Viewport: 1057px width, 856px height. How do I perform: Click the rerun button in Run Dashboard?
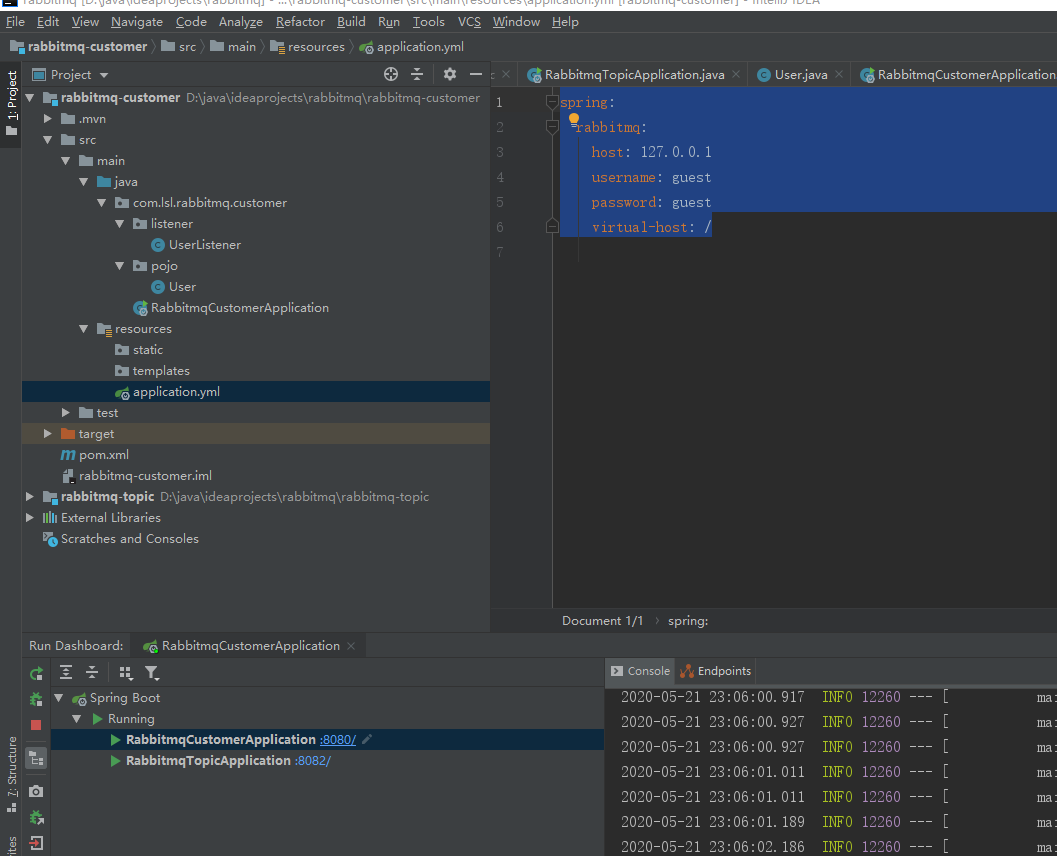coord(36,674)
